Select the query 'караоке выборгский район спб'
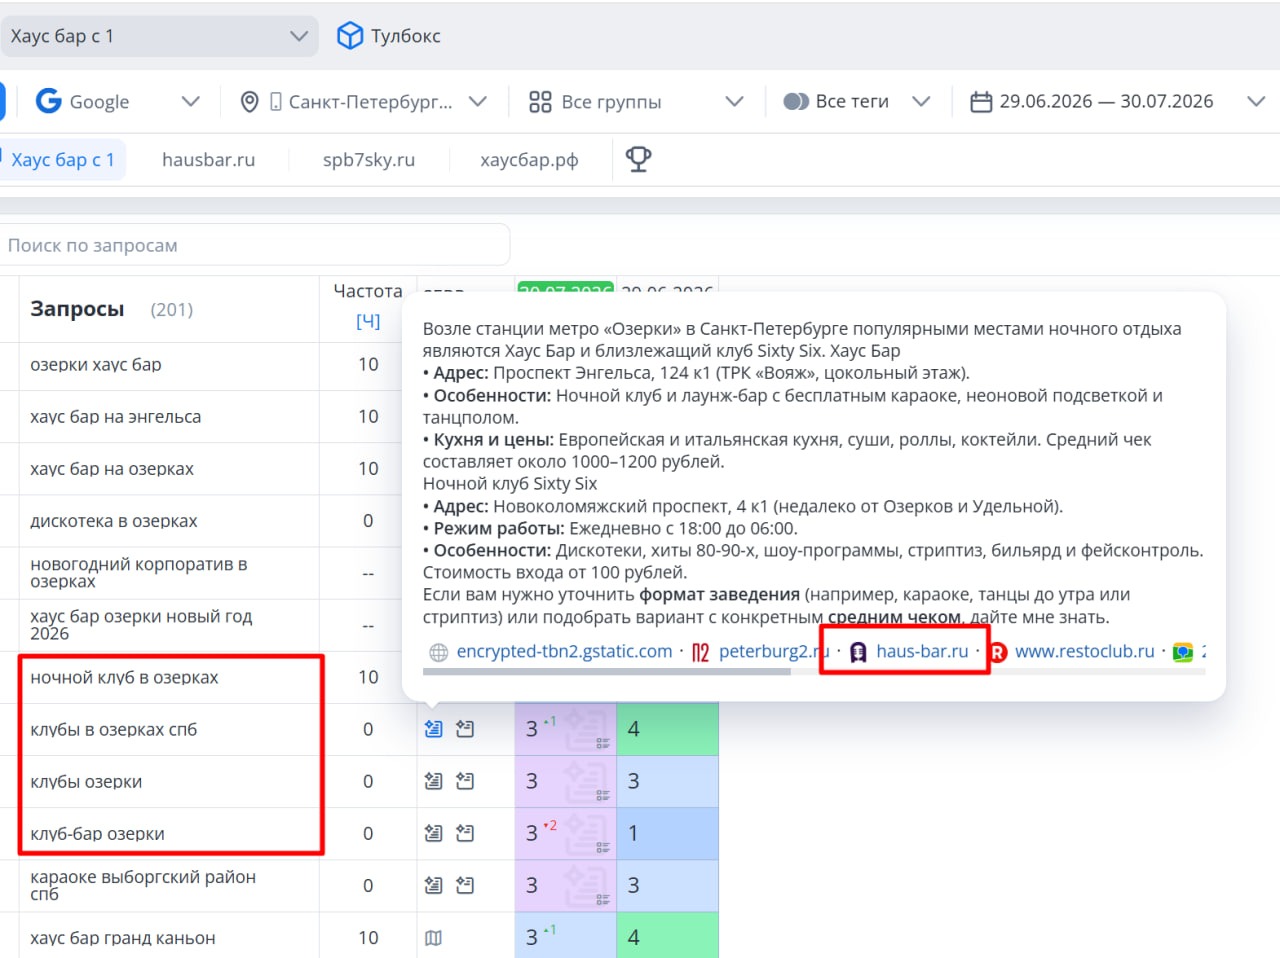1280x958 pixels. (143, 885)
